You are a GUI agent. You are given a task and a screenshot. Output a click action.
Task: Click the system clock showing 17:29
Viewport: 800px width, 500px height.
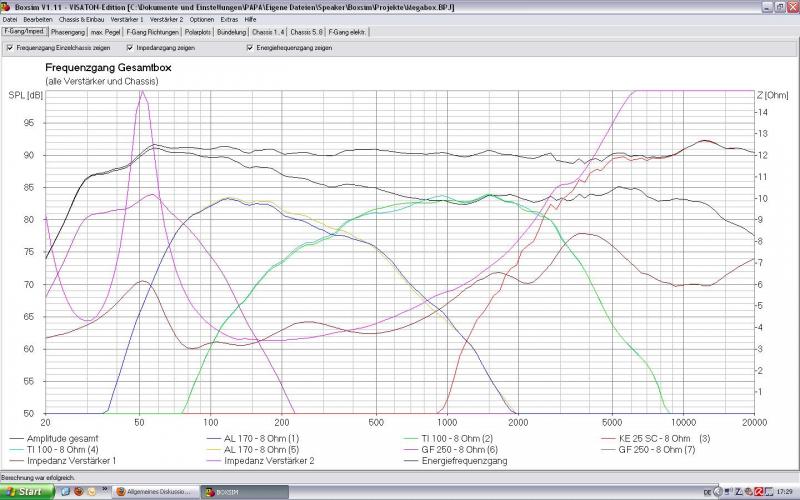tap(783, 492)
